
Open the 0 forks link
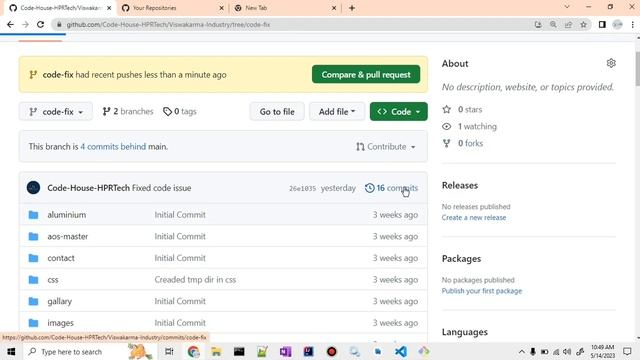[x=463, y=143]
